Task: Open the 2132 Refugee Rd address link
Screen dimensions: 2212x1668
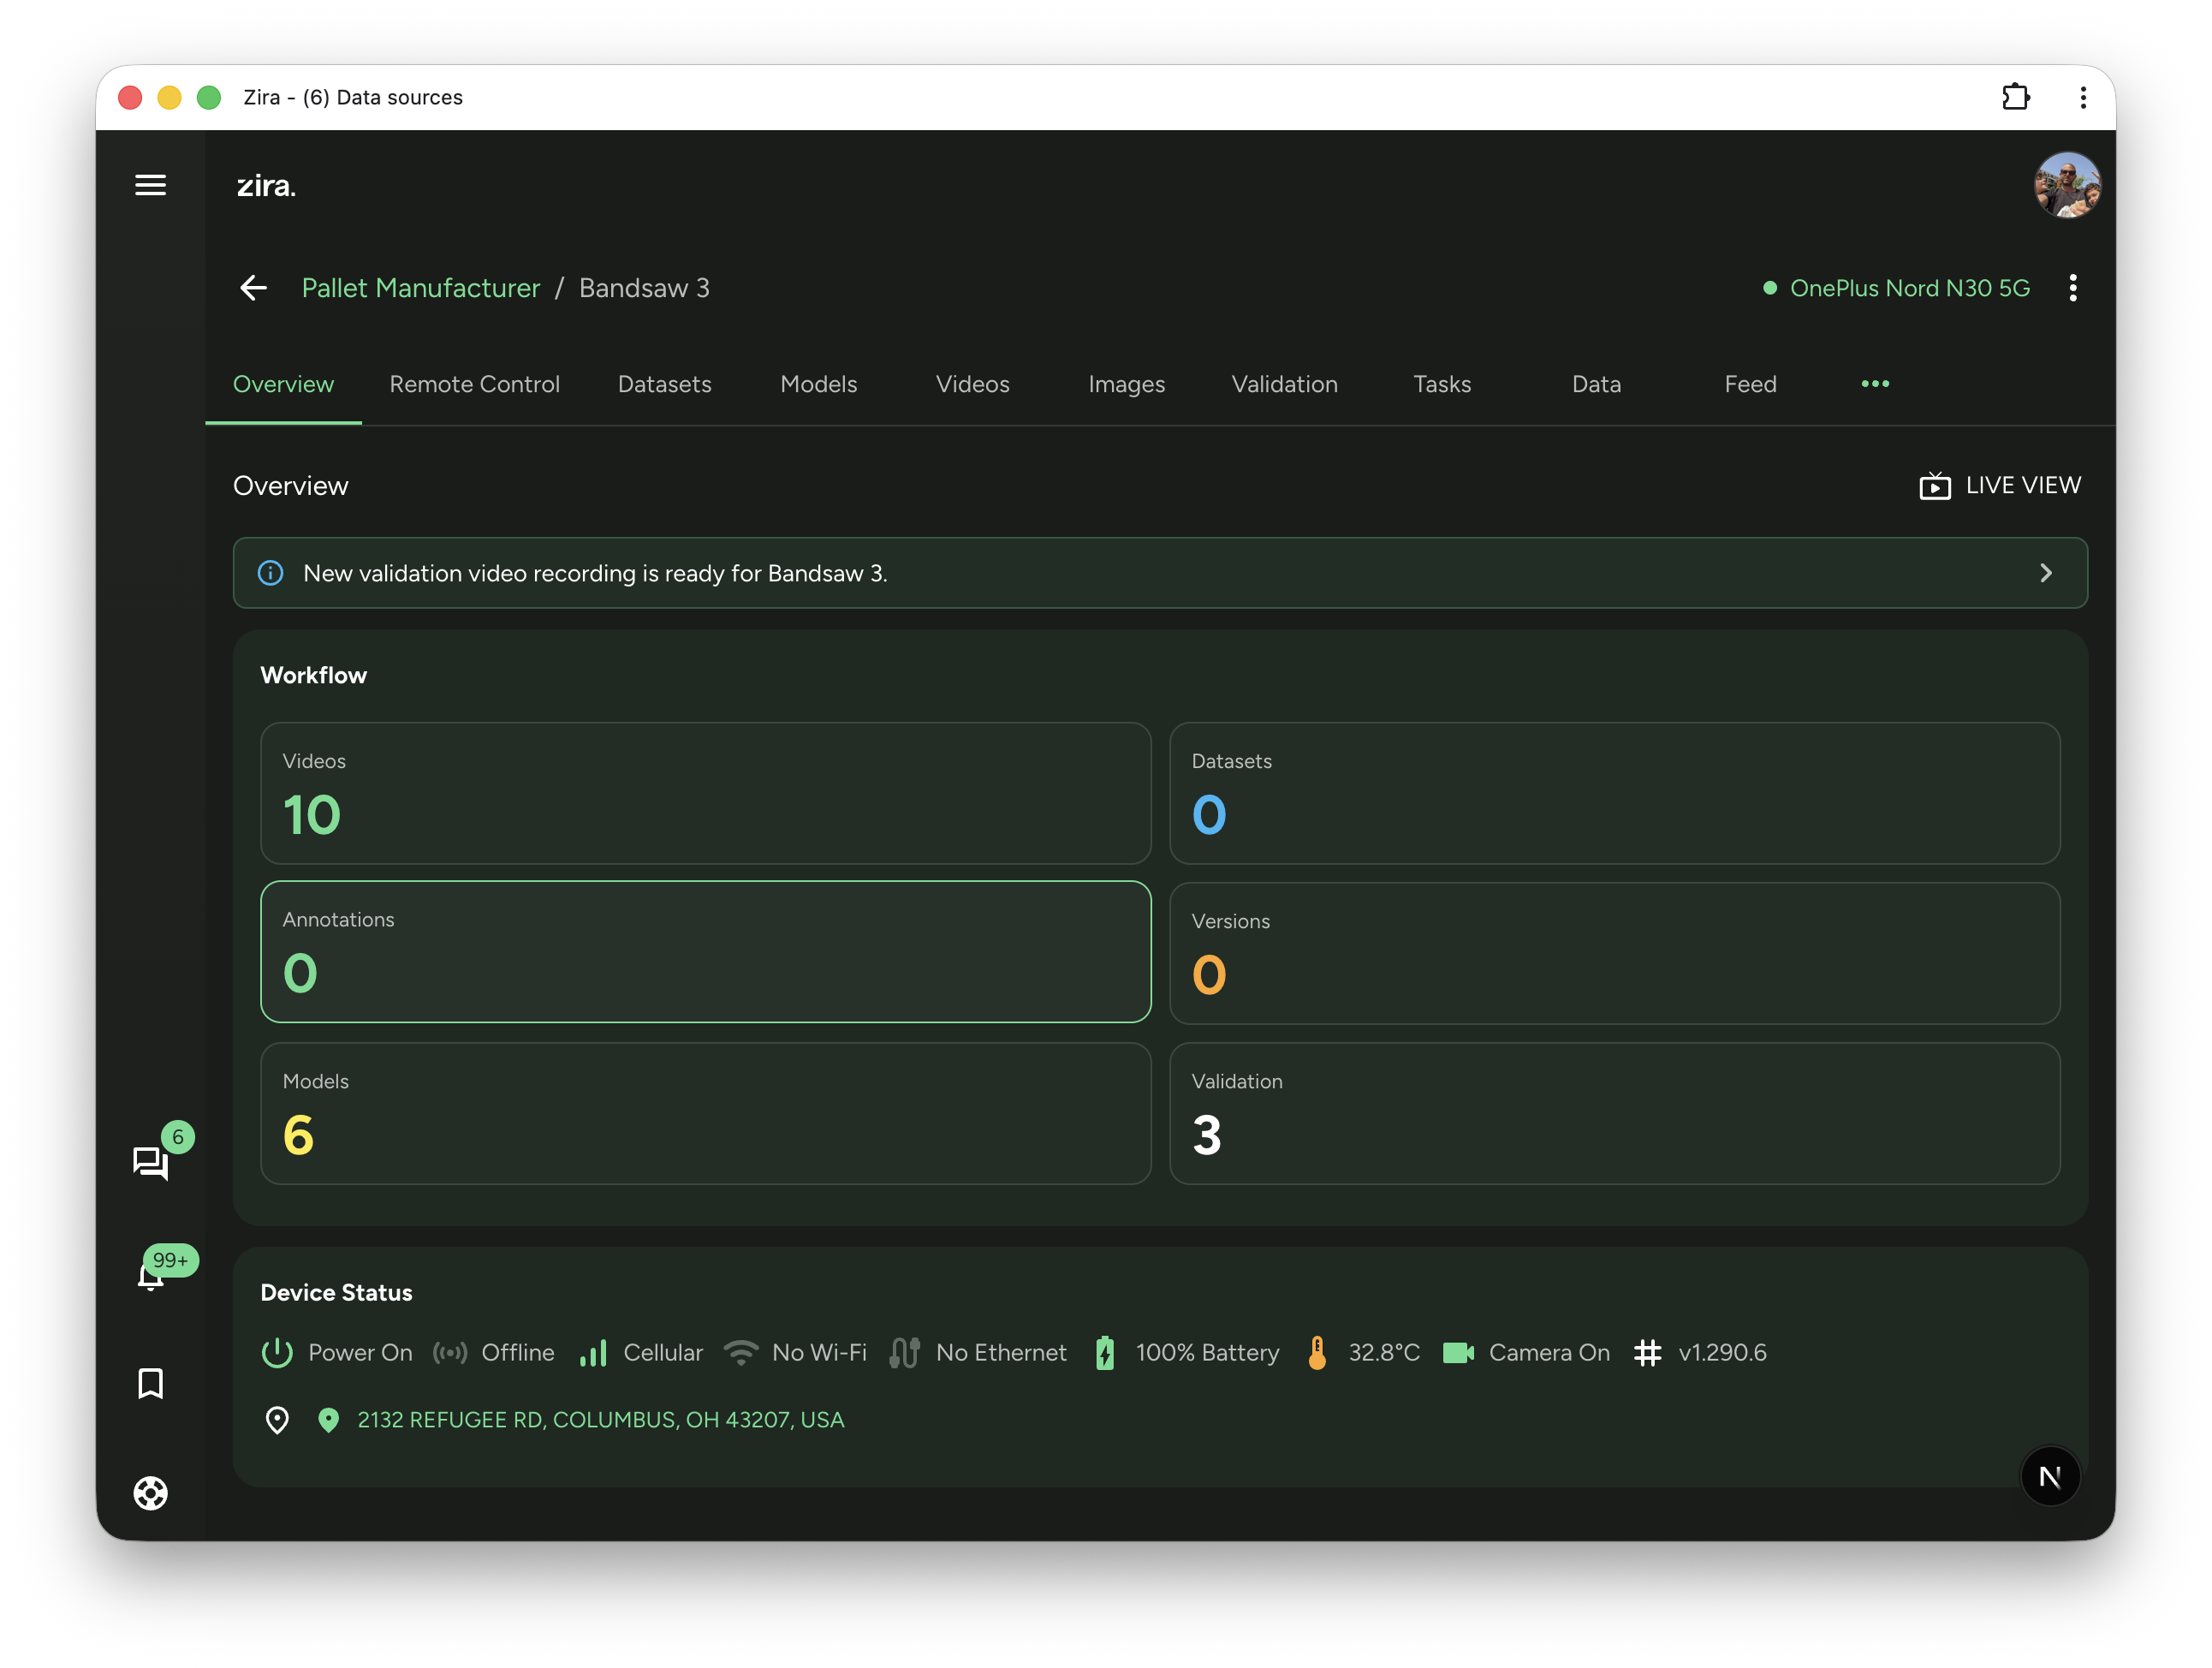Action: point(600,1420)
